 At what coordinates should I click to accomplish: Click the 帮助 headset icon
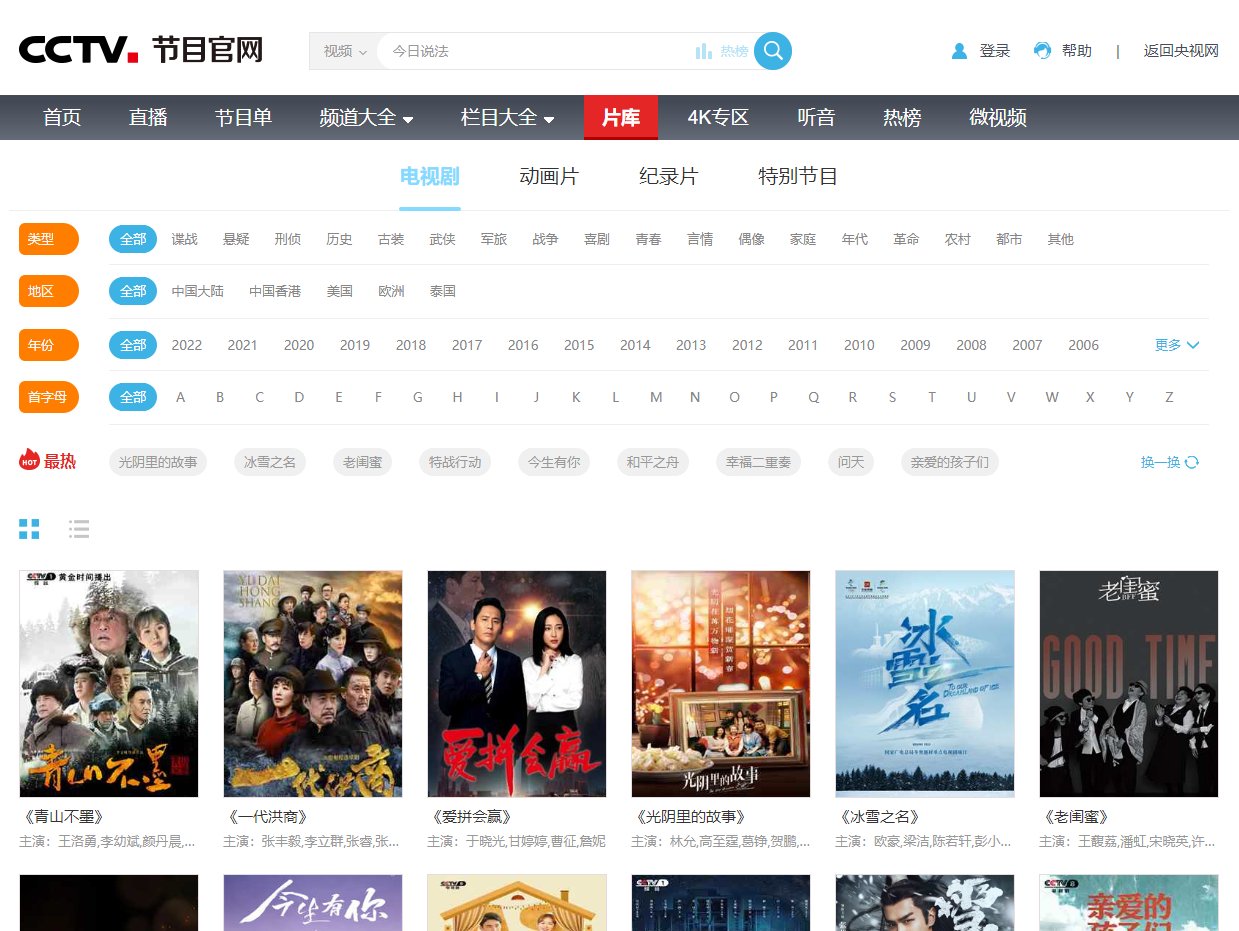[x=1043, y=51]
